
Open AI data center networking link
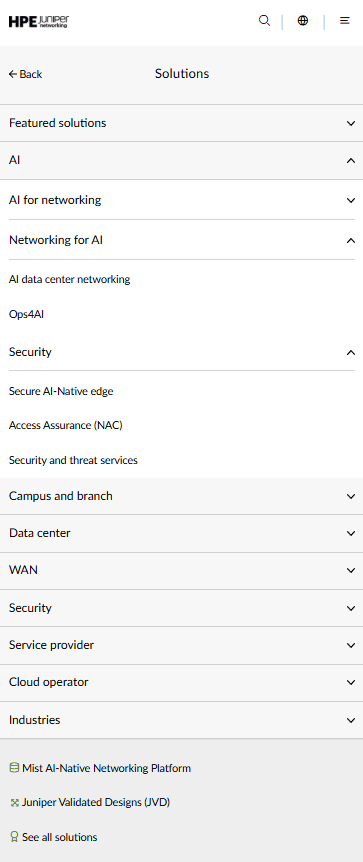69,279
